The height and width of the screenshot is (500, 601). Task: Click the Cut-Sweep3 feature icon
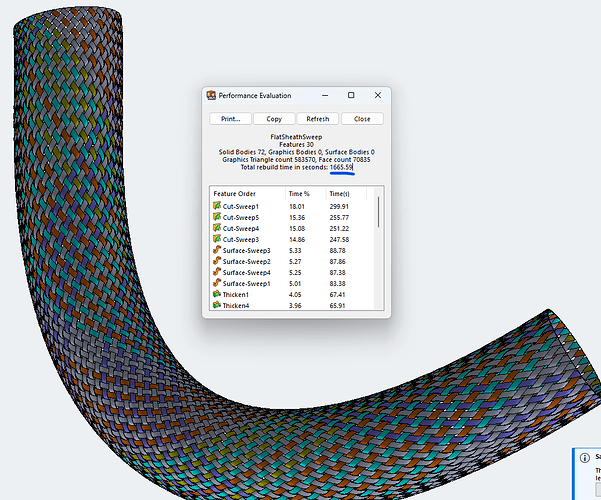pyautogui.click(x=217, y=240)
